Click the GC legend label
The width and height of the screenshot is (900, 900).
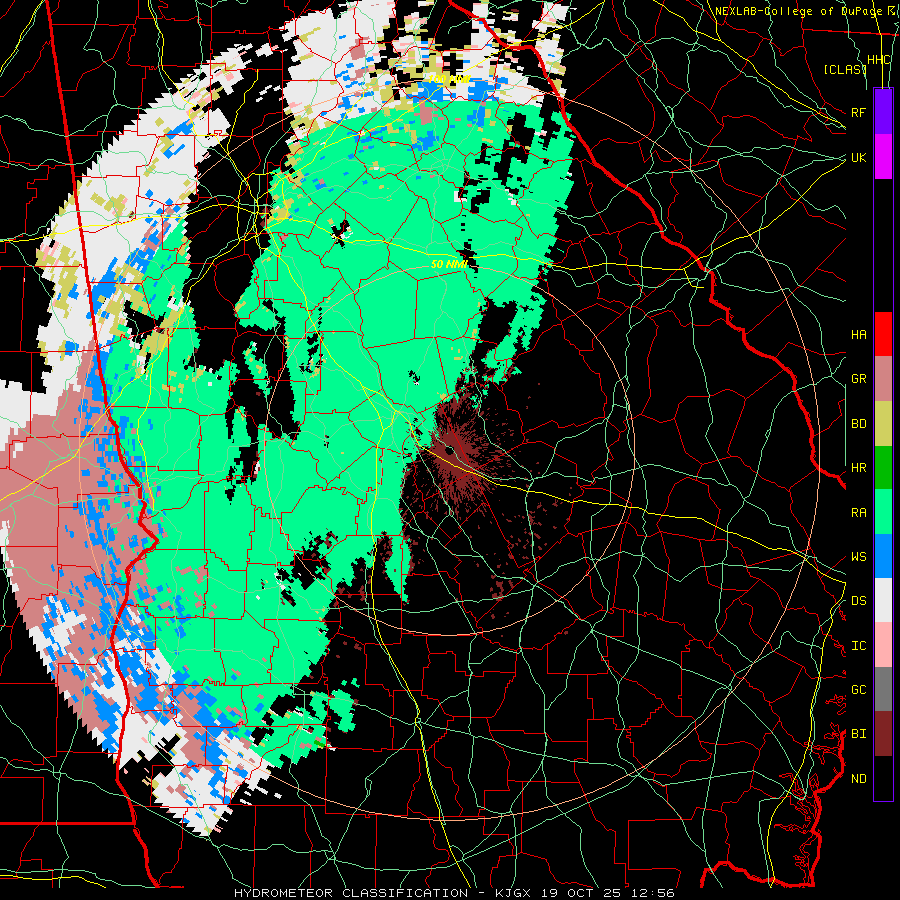[x=859, y=690]
